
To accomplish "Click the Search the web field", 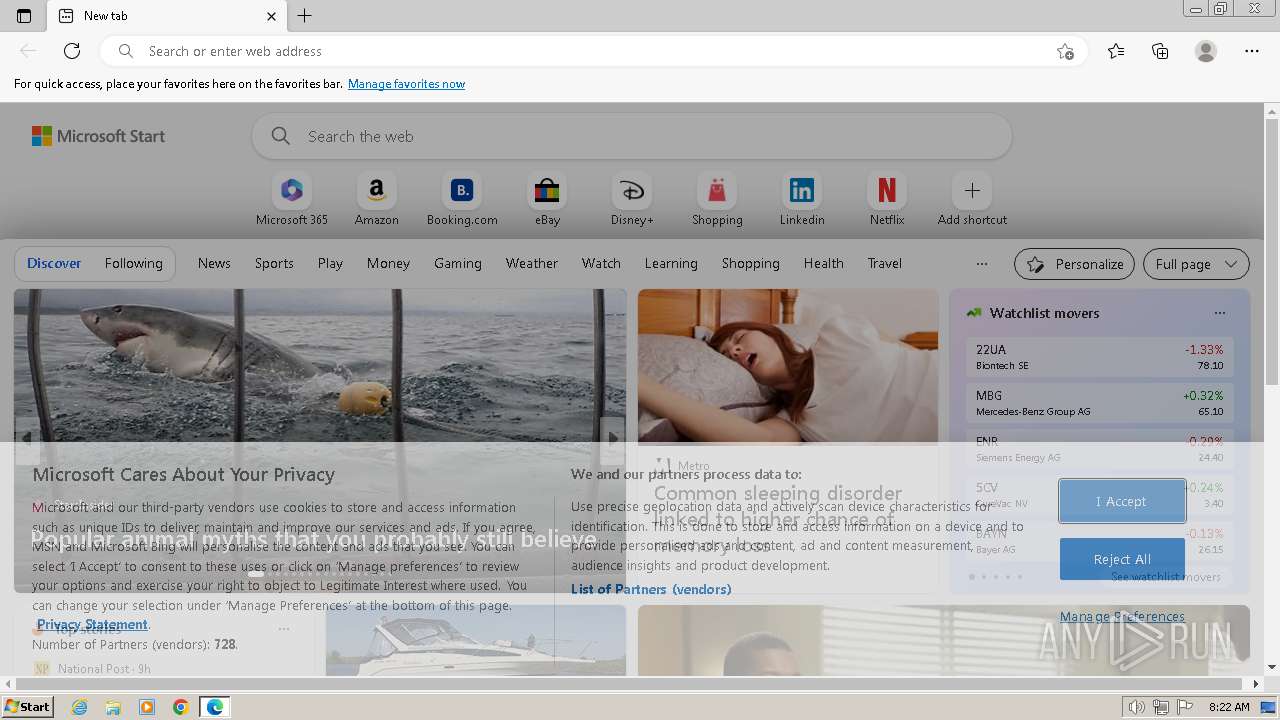I will pos(632,136).
